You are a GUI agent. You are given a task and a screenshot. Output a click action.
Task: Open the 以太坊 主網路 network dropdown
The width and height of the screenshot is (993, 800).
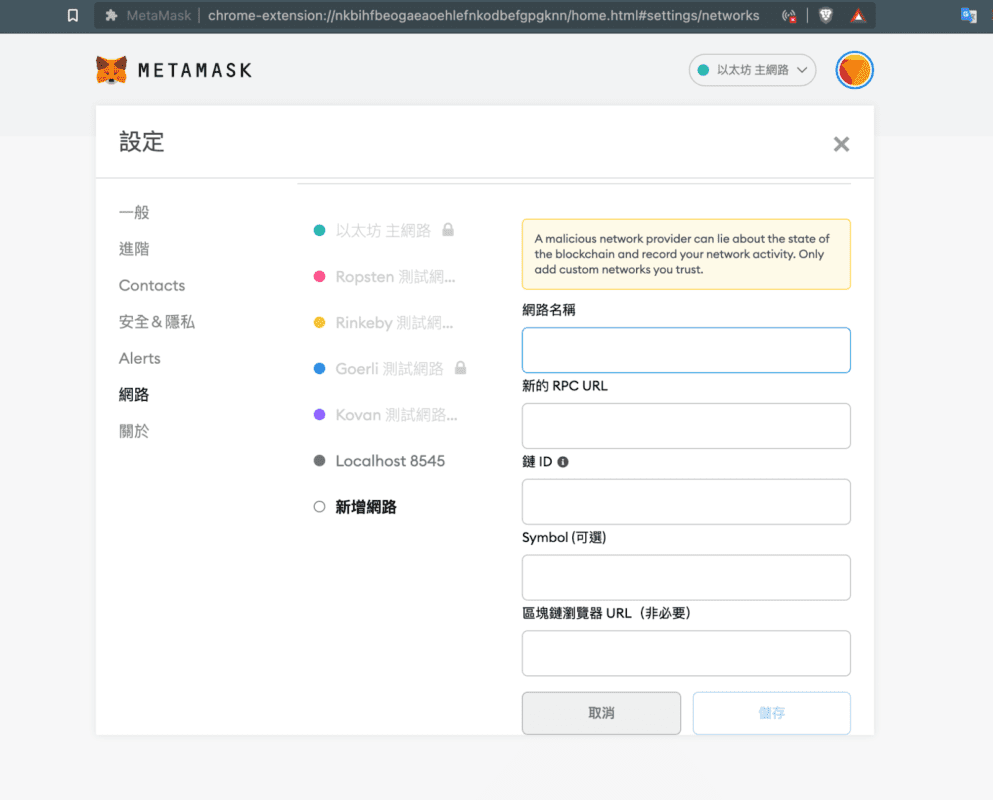752,70
